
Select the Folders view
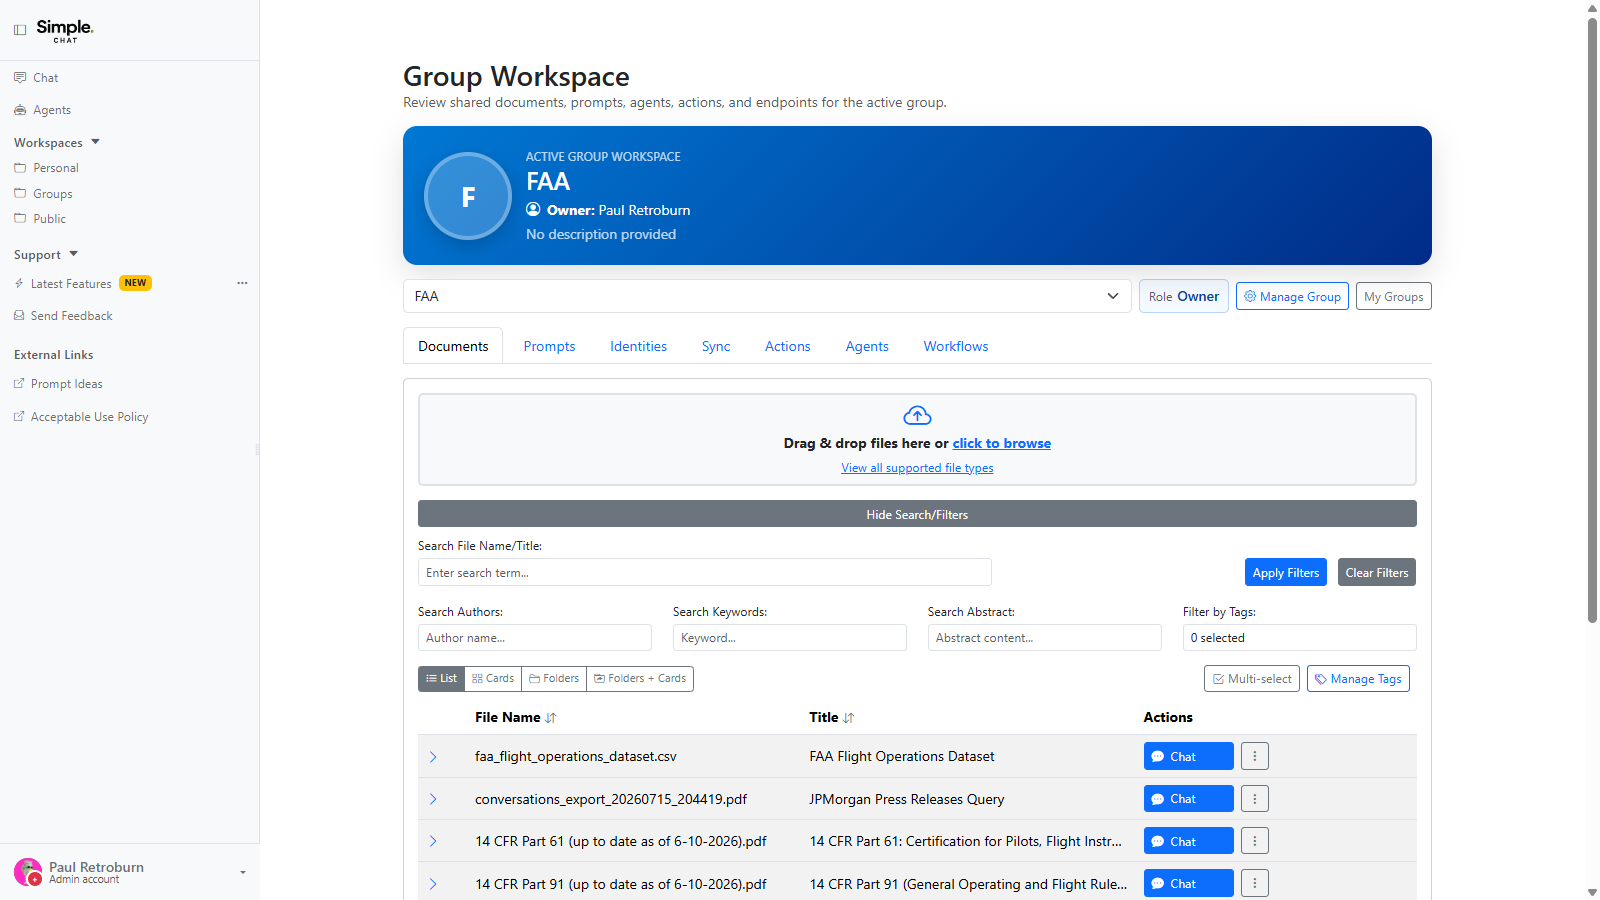click(x=554, y=678)
